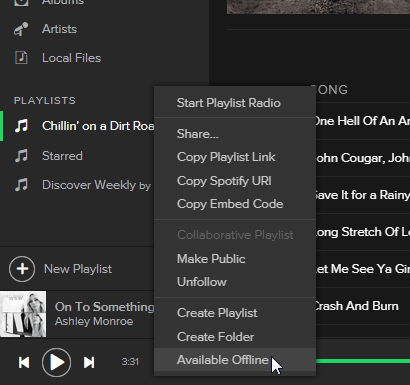The image size is (410, 385).
Task: Skip to the next track
Action: tap(89, 362)
